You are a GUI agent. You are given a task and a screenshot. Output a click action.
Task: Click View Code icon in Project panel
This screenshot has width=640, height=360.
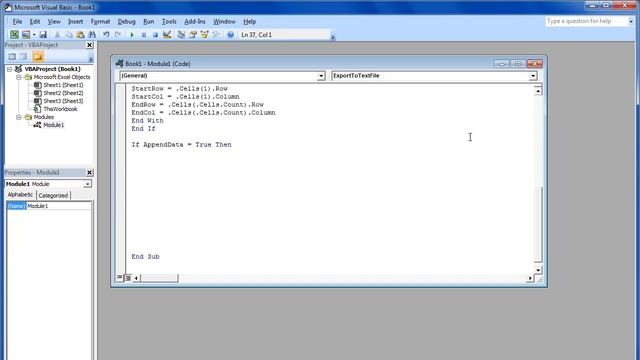(12, 57)
